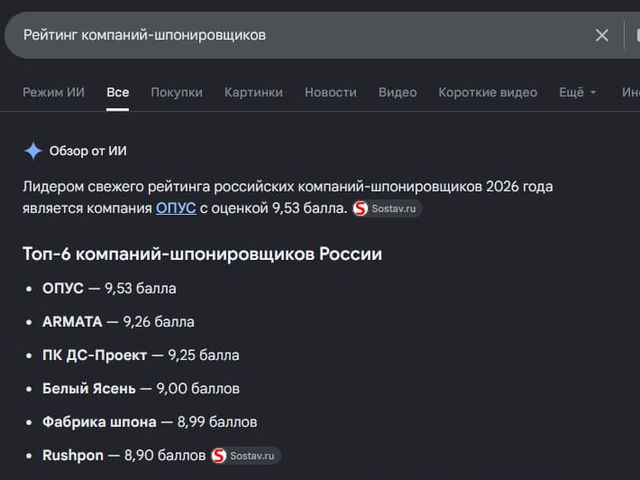Open the 'Покупки' tab
The height and width of the screenshot is (480, 640).
coord(177,92)
